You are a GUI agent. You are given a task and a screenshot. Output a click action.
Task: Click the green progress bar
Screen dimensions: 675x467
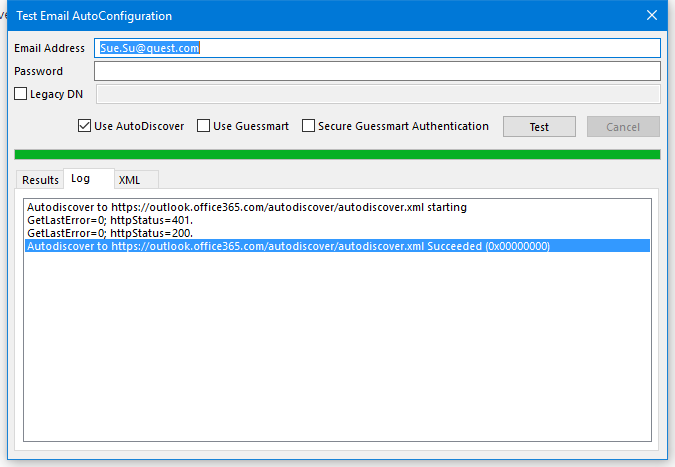click(x=337, y=154)
